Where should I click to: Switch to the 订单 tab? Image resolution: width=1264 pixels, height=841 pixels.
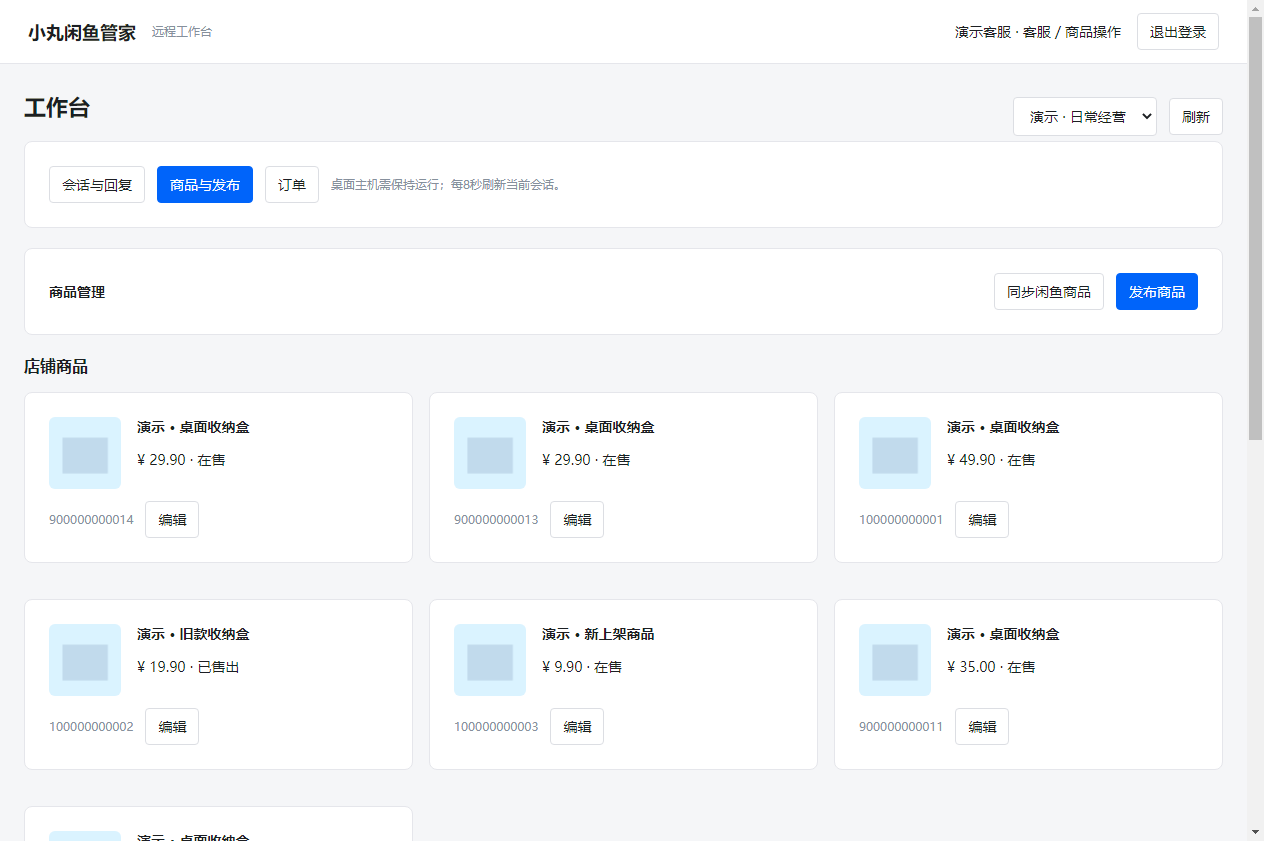coord(292,185)
